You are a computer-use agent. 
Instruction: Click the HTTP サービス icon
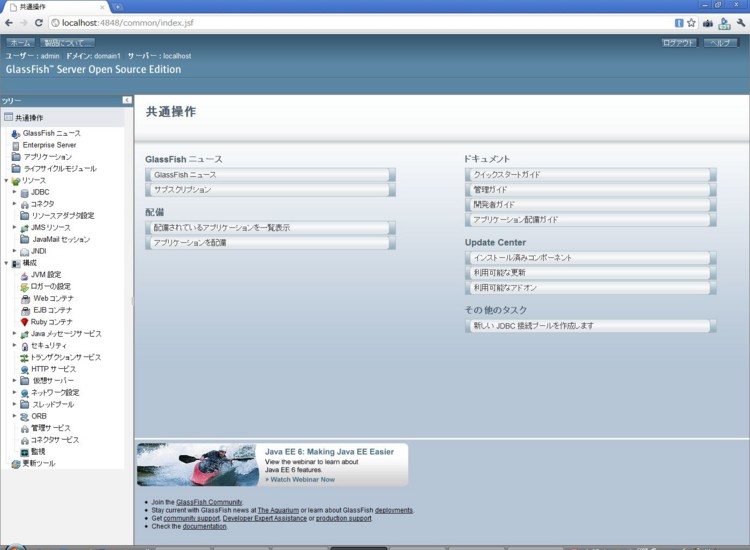[24, 369]
